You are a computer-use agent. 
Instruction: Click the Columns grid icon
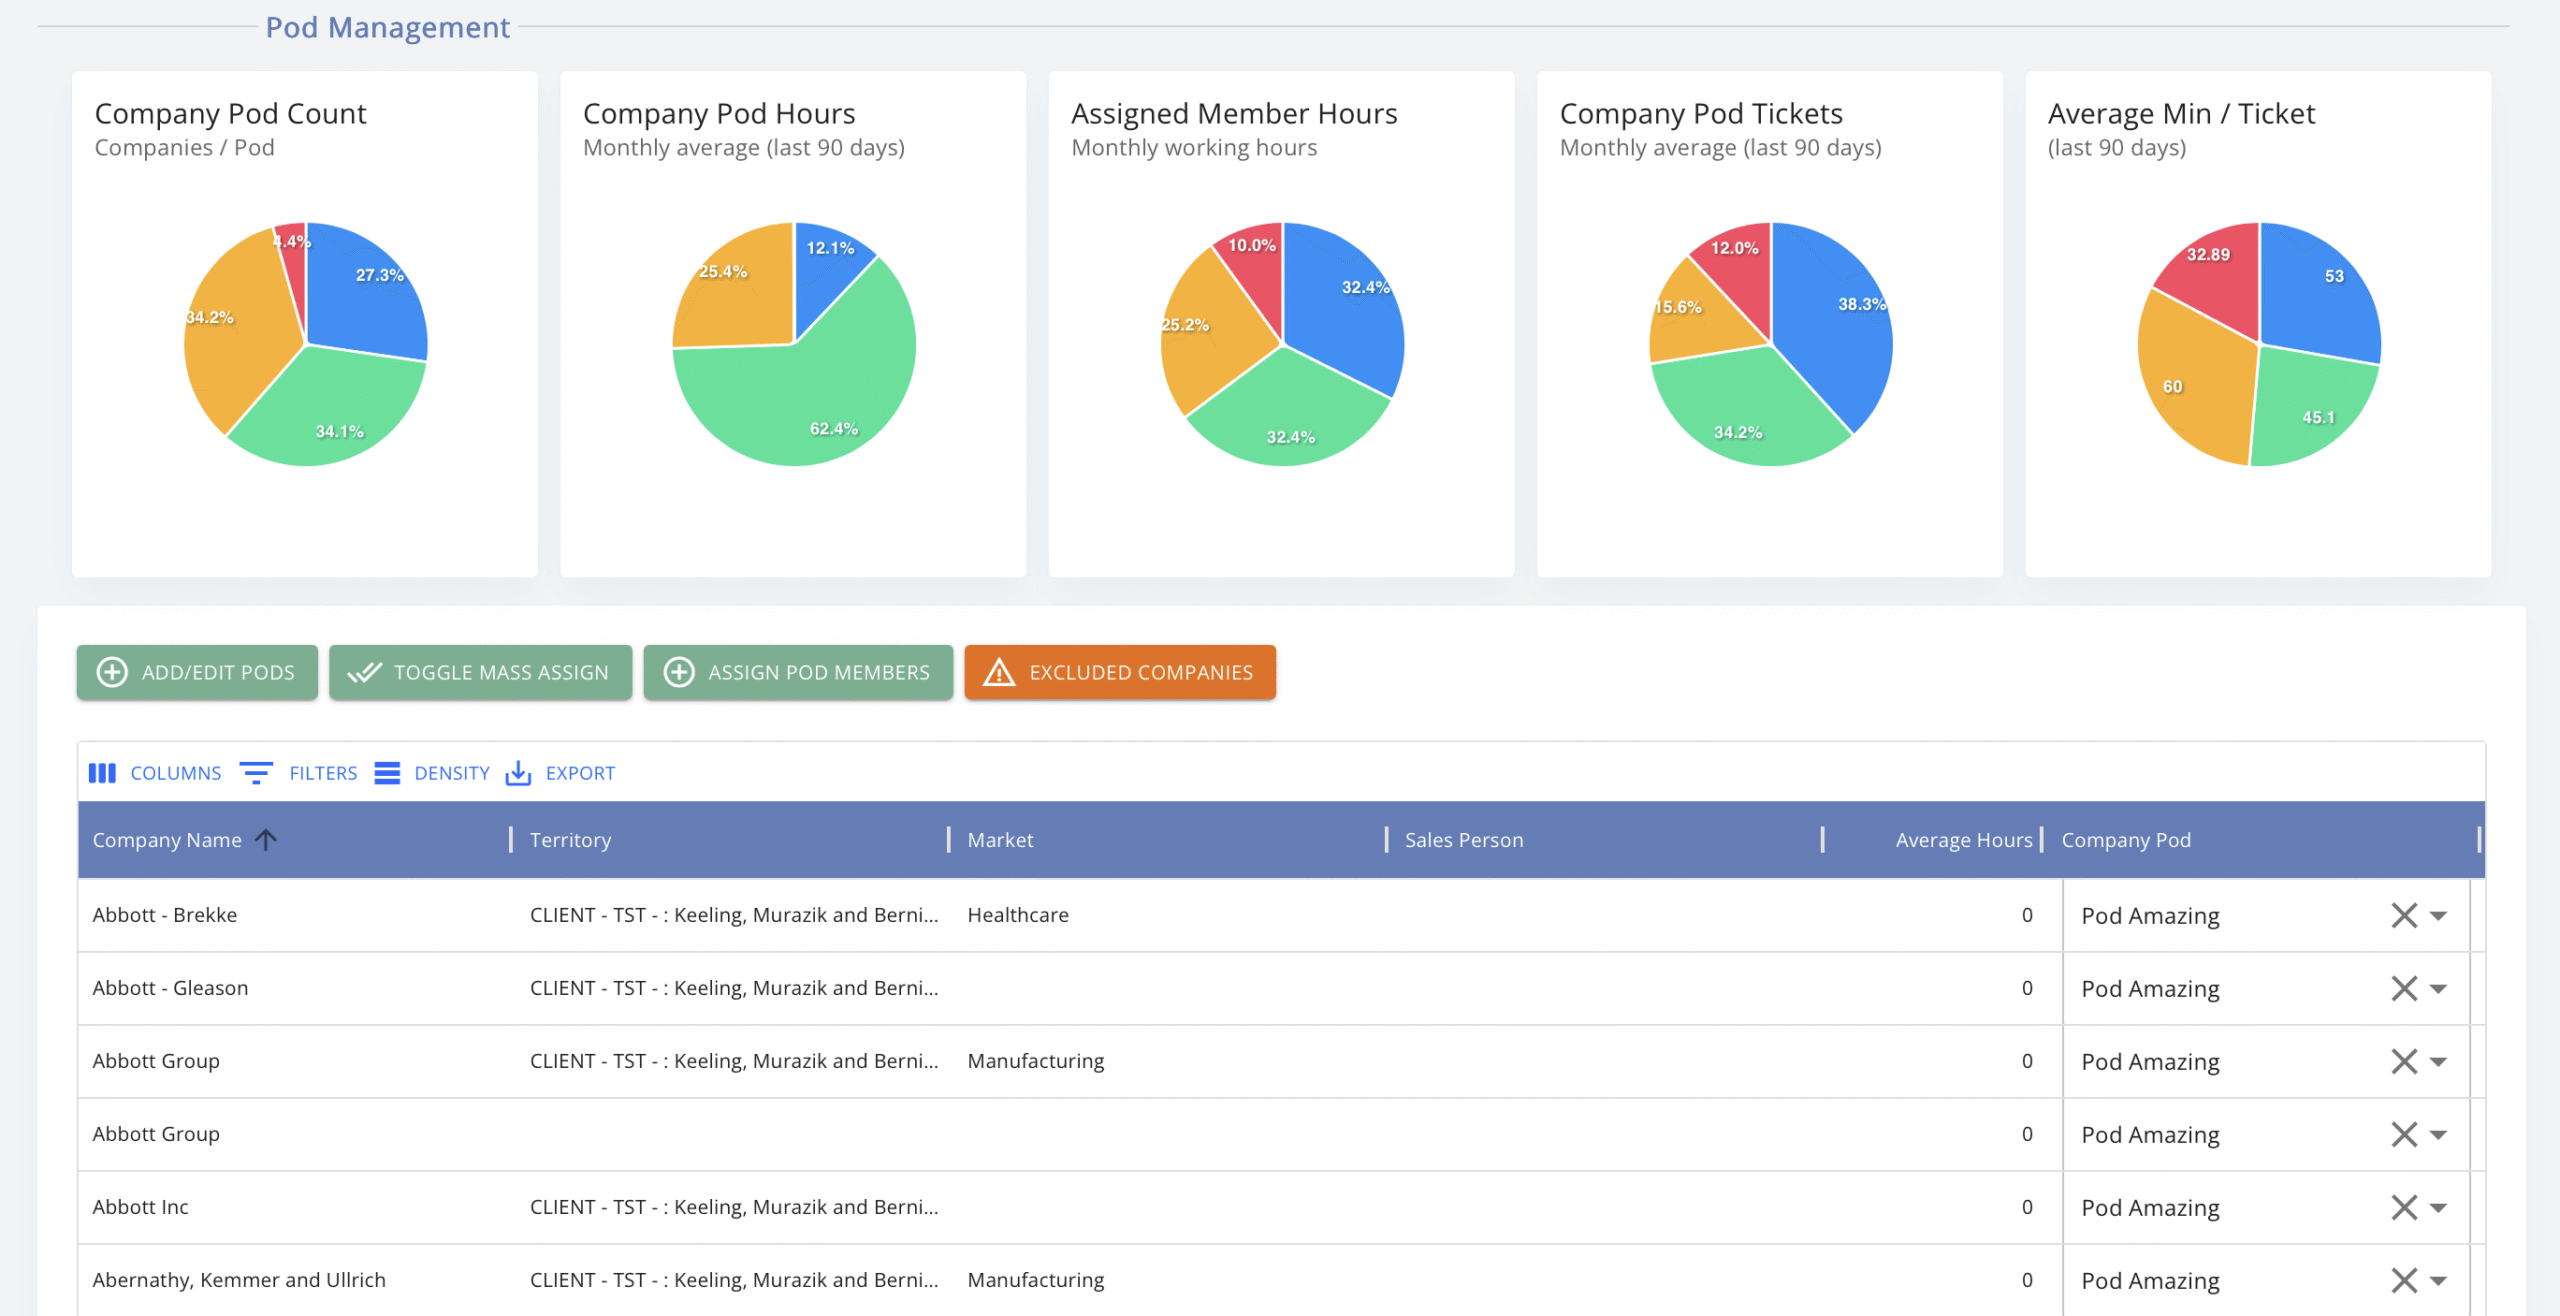102,773
